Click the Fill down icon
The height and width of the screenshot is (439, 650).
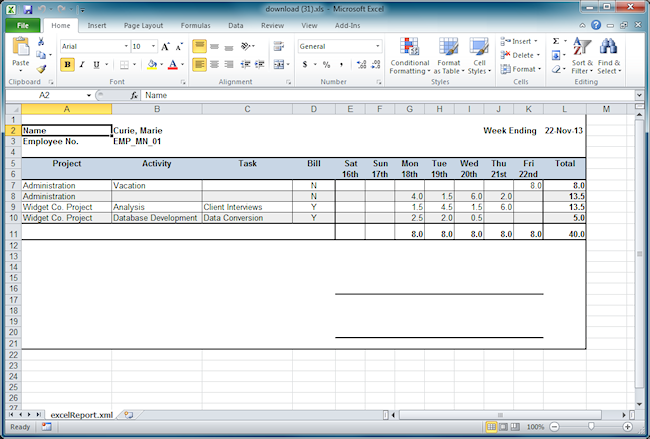556,55
